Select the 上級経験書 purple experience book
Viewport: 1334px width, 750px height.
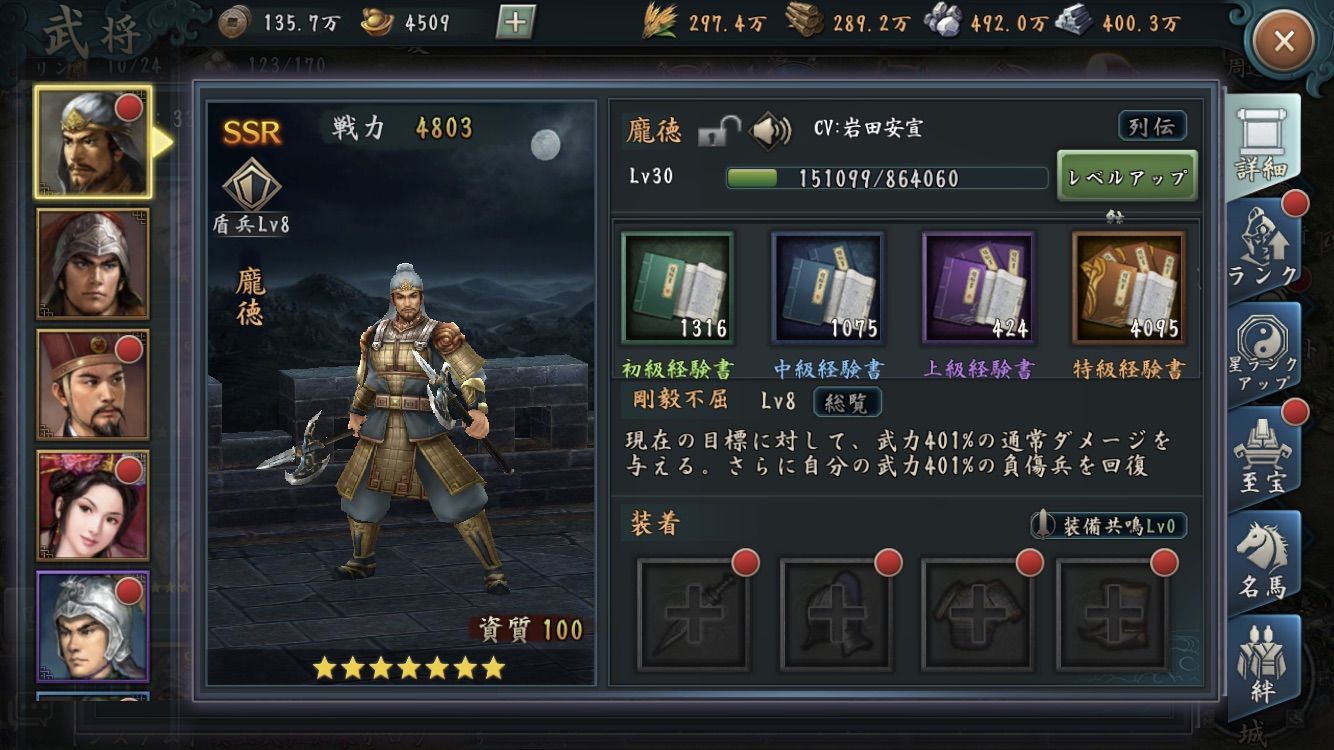tap(978, 288)
